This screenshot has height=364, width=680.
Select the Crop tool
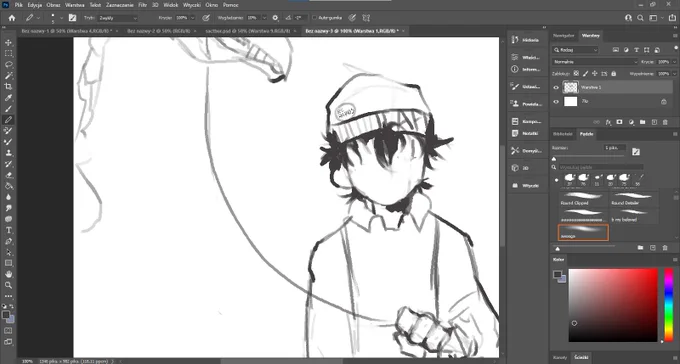8,86
